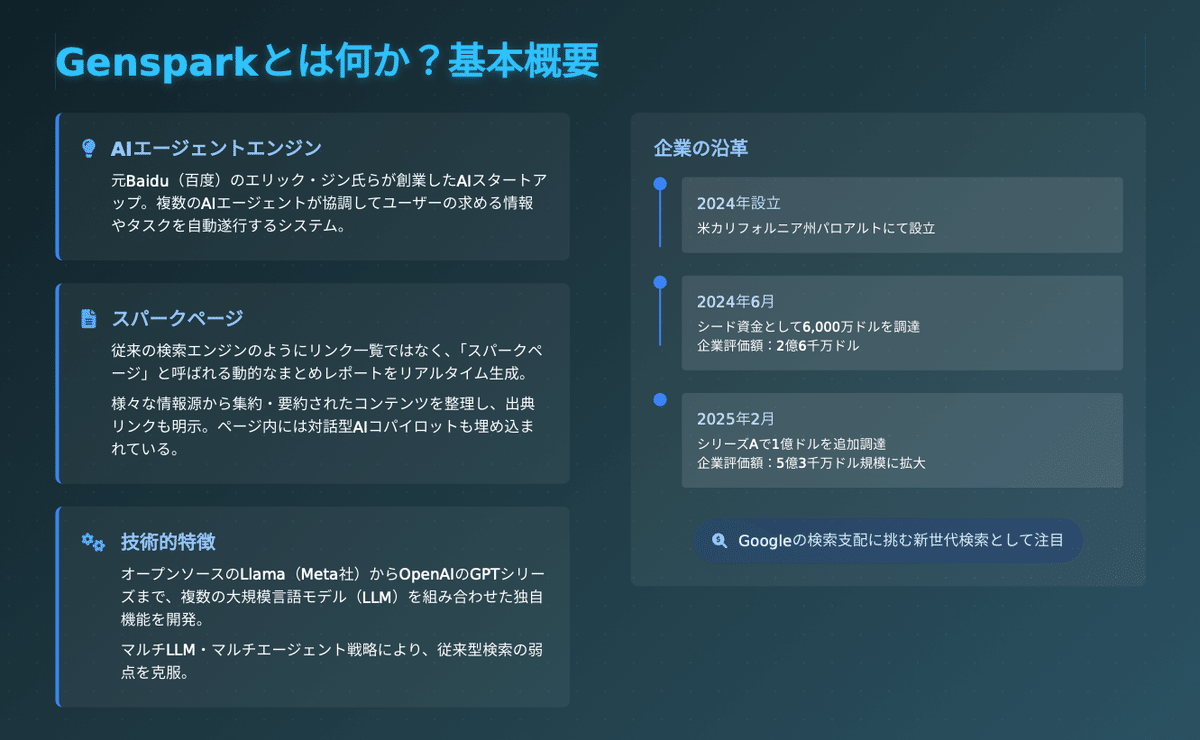1200x740 pixels.
Task: Open the 2024年設立 timeline card
Action: 900,214
